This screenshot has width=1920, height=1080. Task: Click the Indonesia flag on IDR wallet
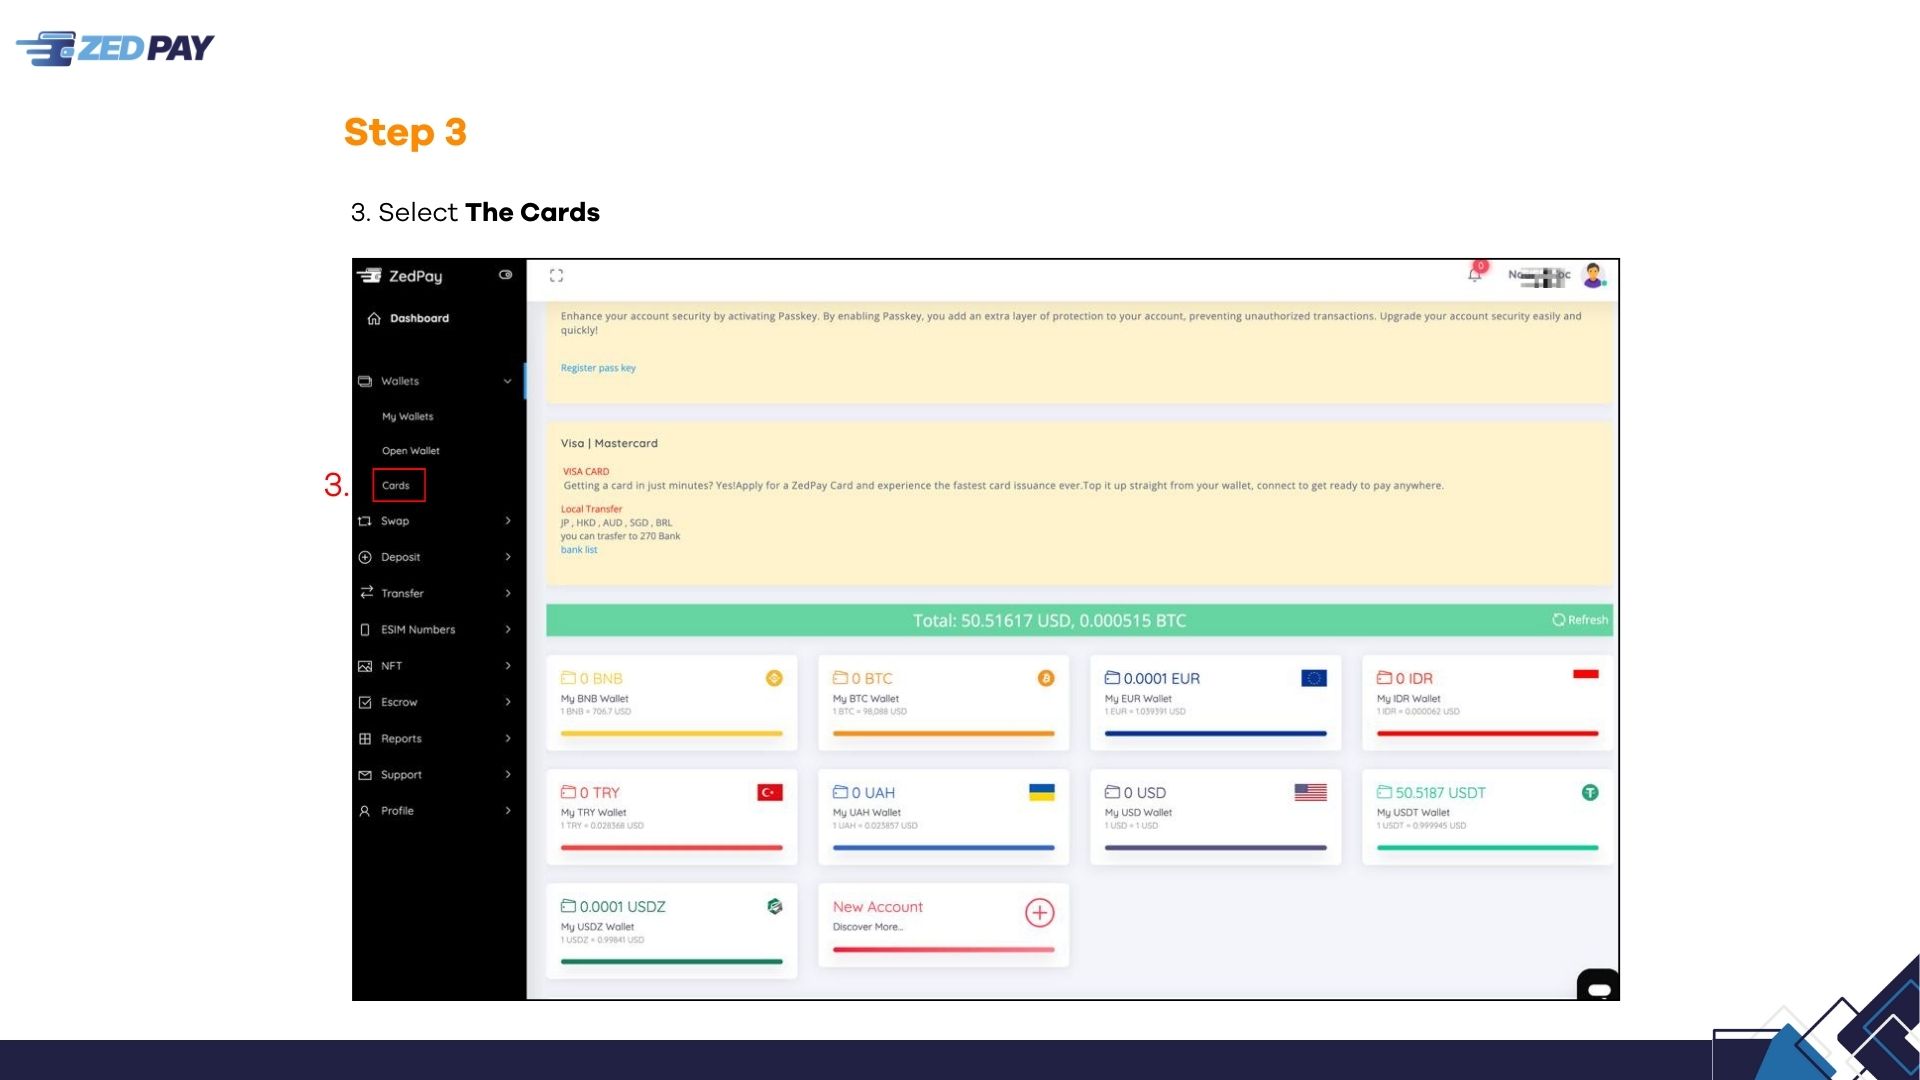[1586, 674]
